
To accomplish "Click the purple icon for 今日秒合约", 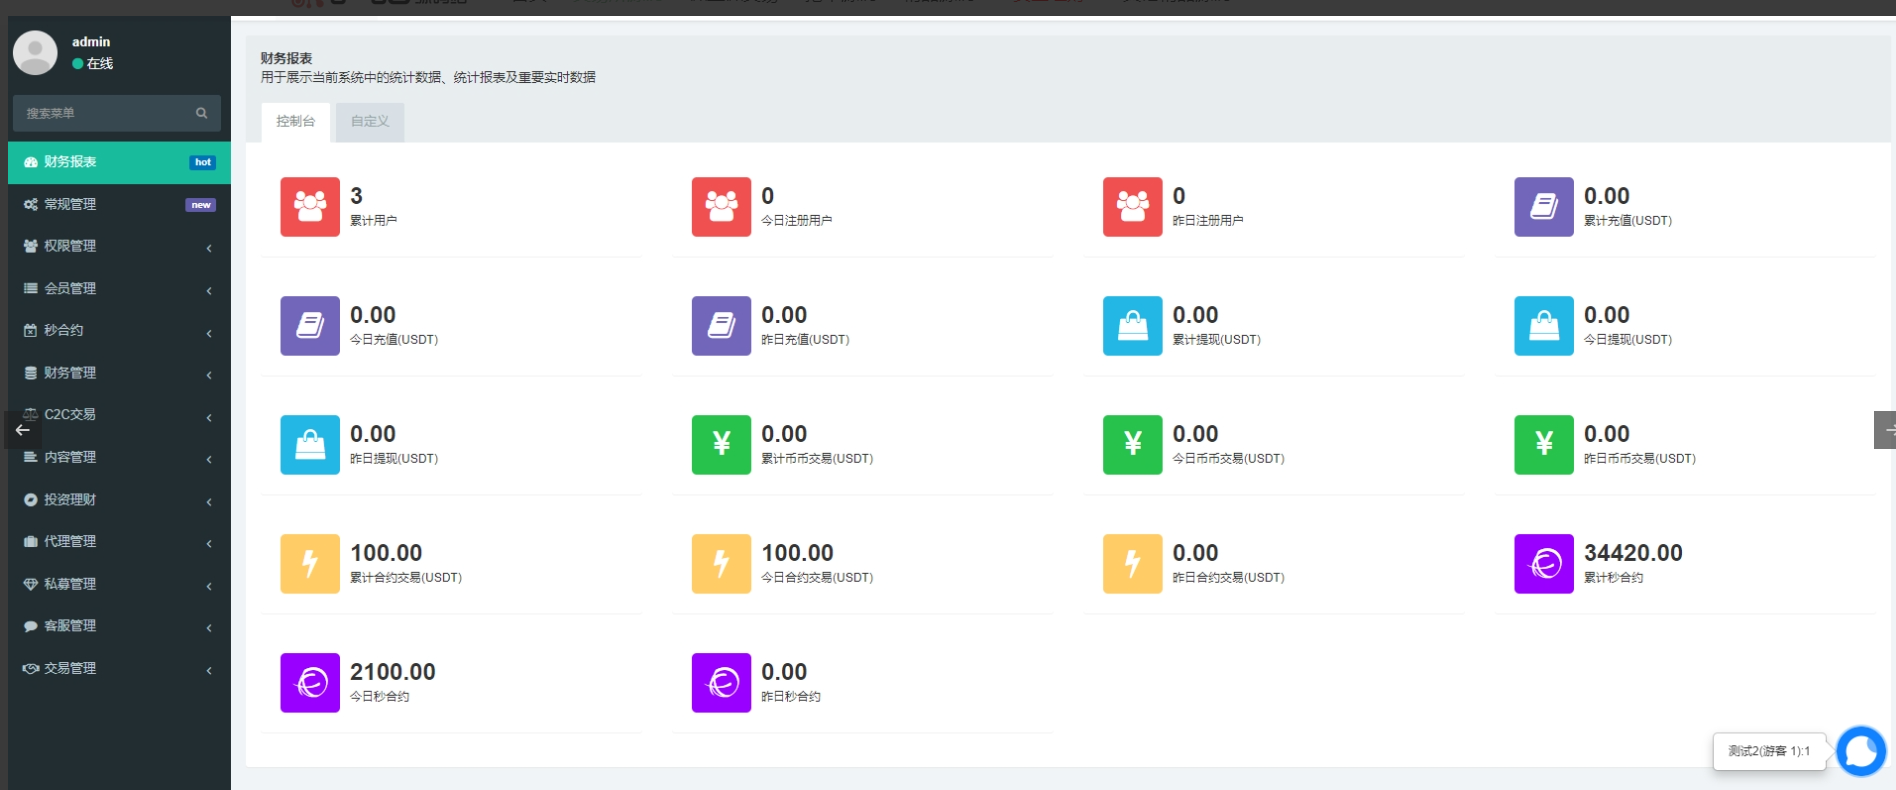I will point(310,683).
